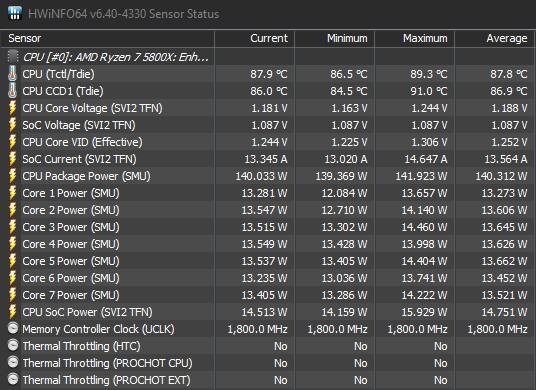Click the maximum value 14.460 W
This screenshot has height=390, width=536.
pyautogui.click(x=424, y=227)
